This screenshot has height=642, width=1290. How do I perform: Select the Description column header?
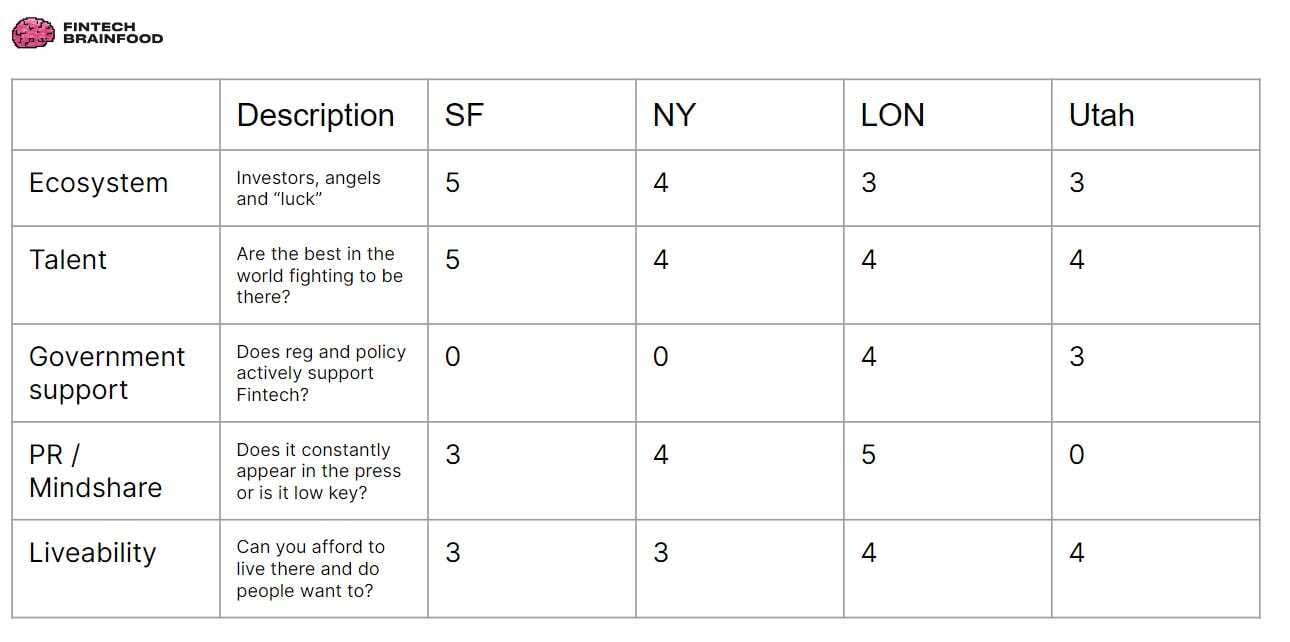(x=315, y=115)
